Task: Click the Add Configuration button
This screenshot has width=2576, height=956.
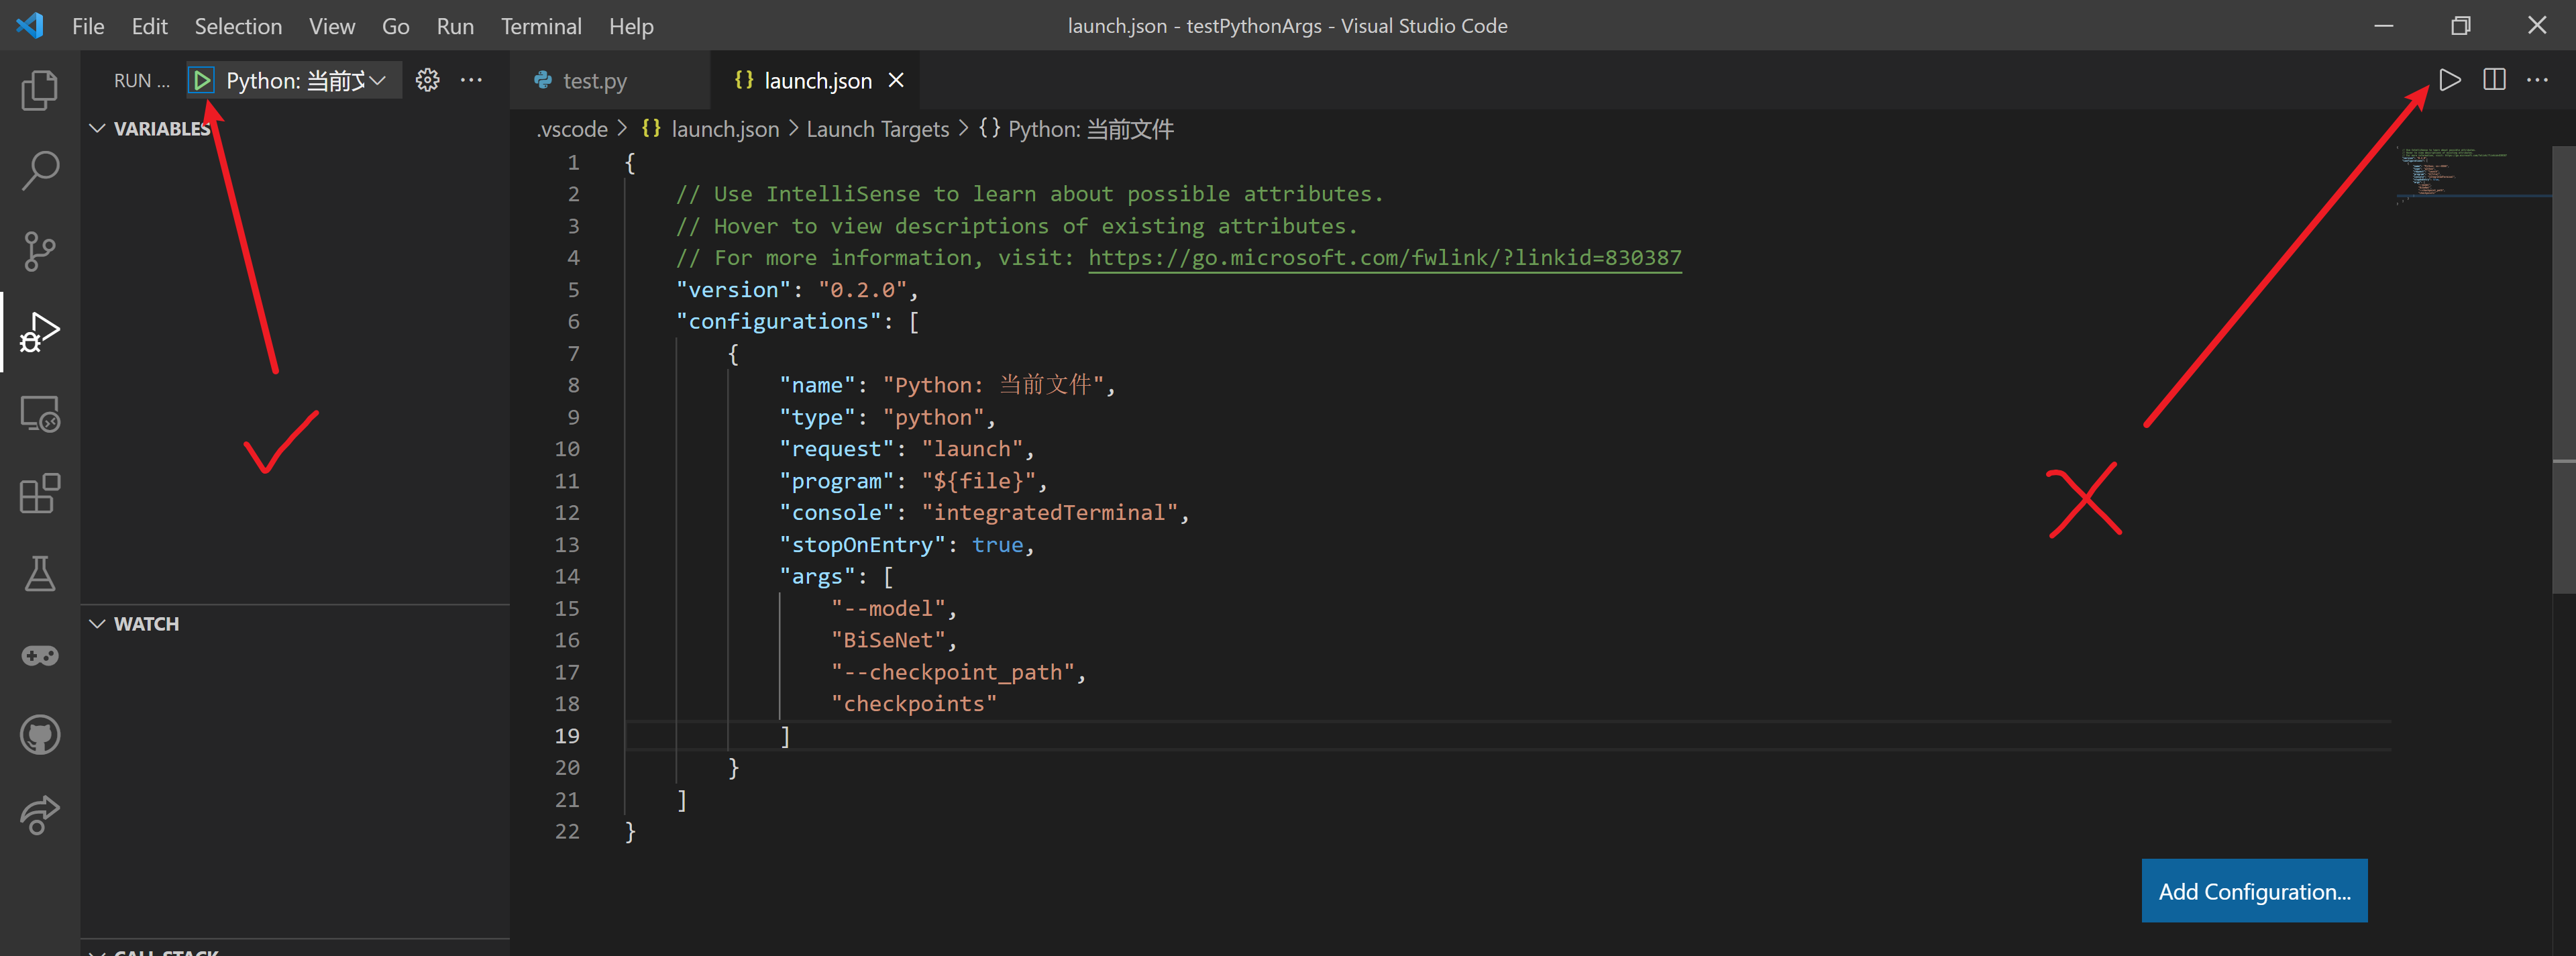Action: tap(2253, 890)
